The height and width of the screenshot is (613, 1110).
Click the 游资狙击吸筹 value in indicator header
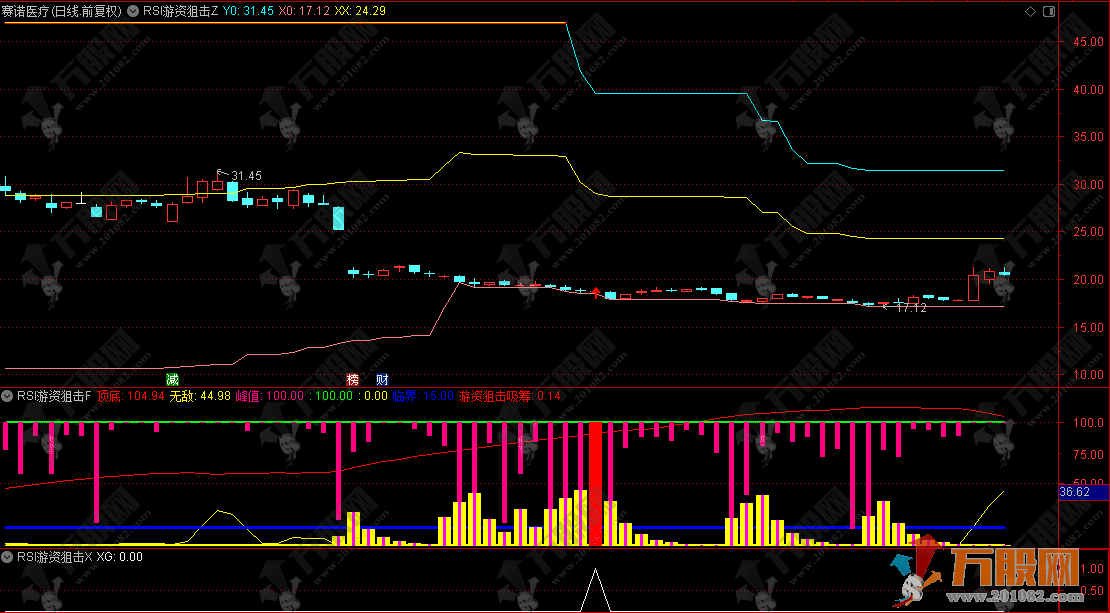point(510,396)
